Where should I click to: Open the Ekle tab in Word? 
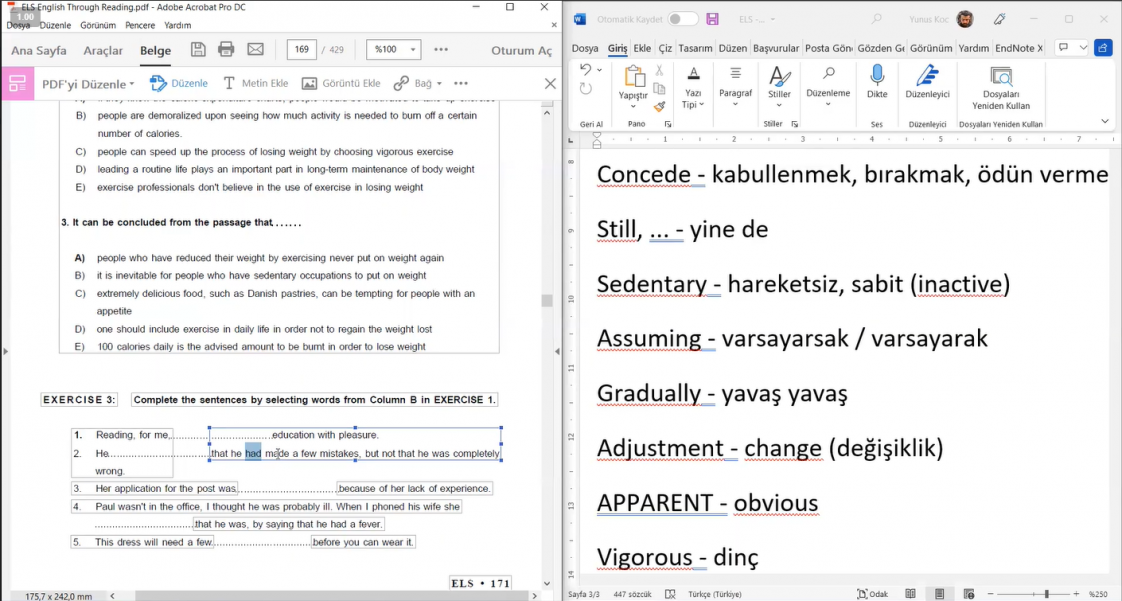(x=642, y=48)
